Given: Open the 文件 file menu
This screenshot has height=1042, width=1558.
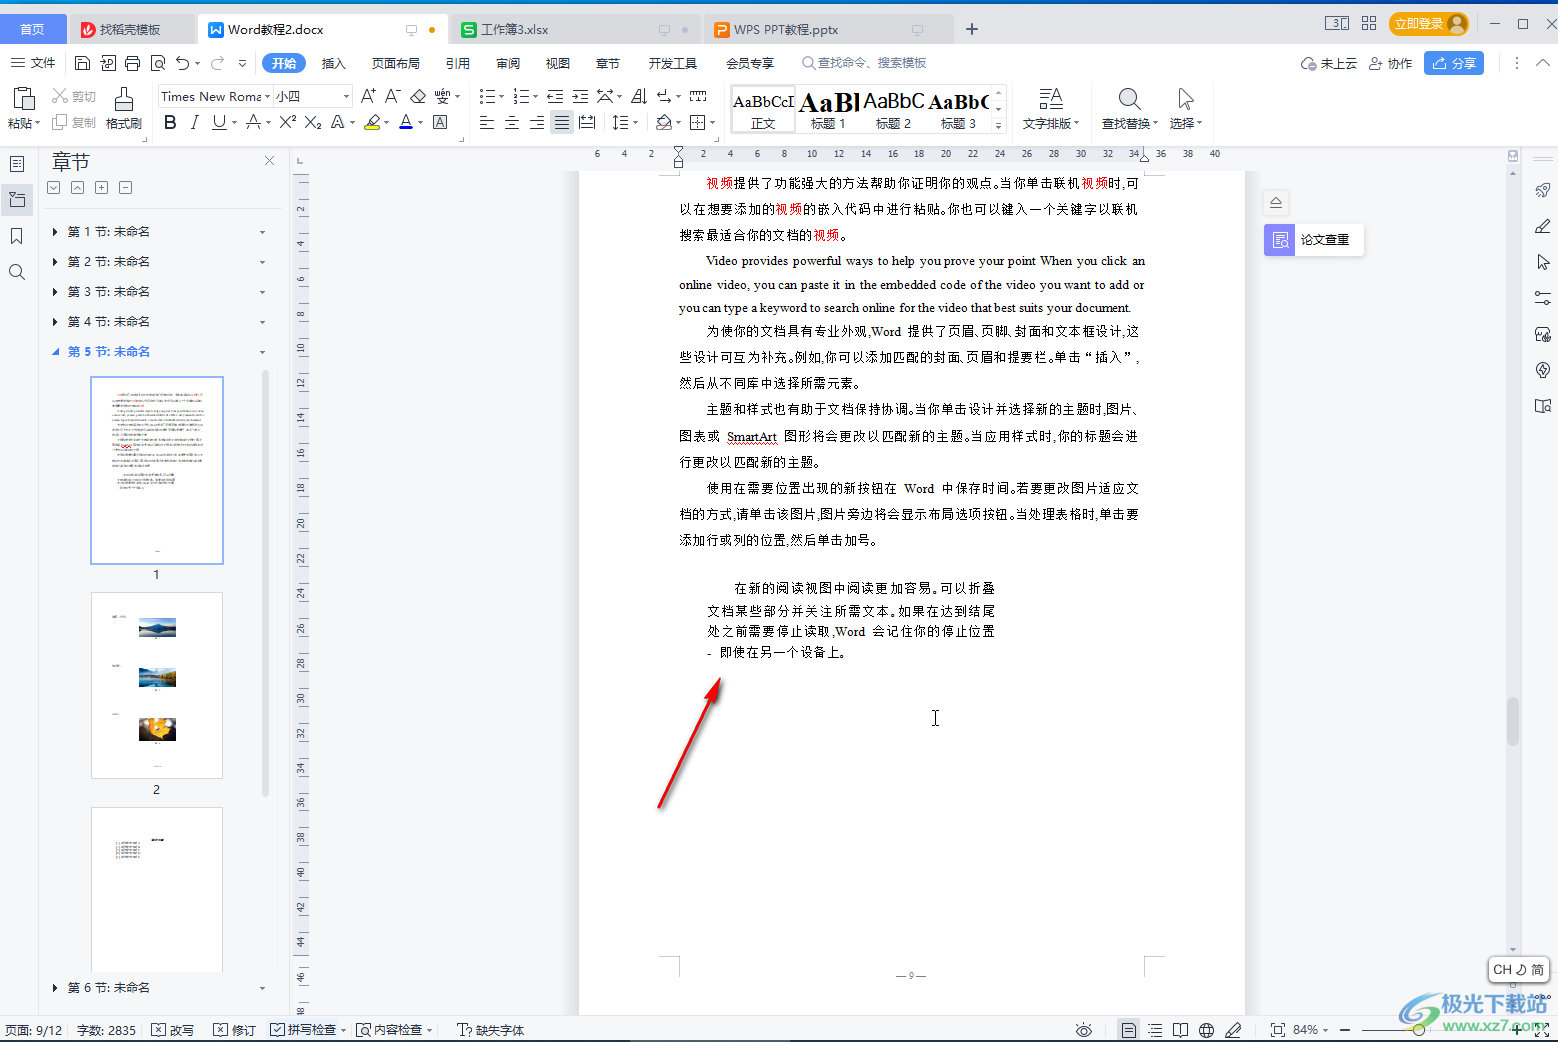Looking at the screenshot, I should tap(33, 63).
